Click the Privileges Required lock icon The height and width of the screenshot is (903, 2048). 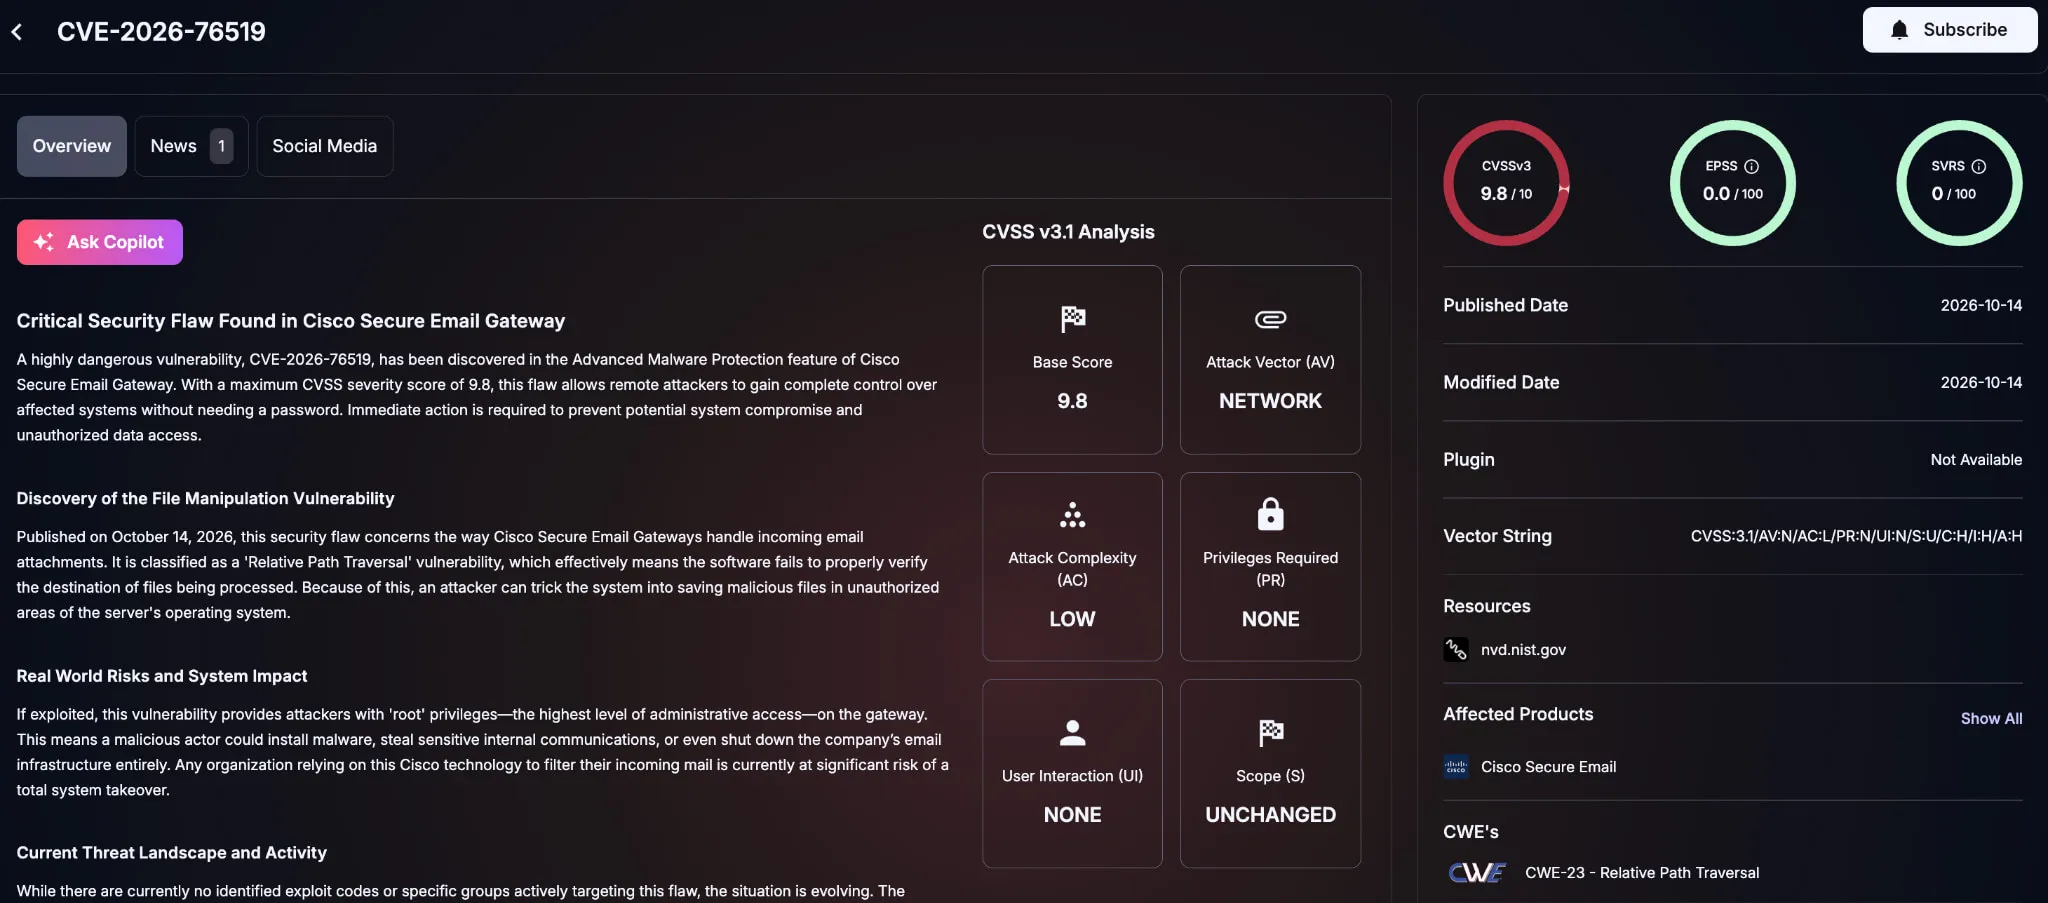(x=1270, y=514)
